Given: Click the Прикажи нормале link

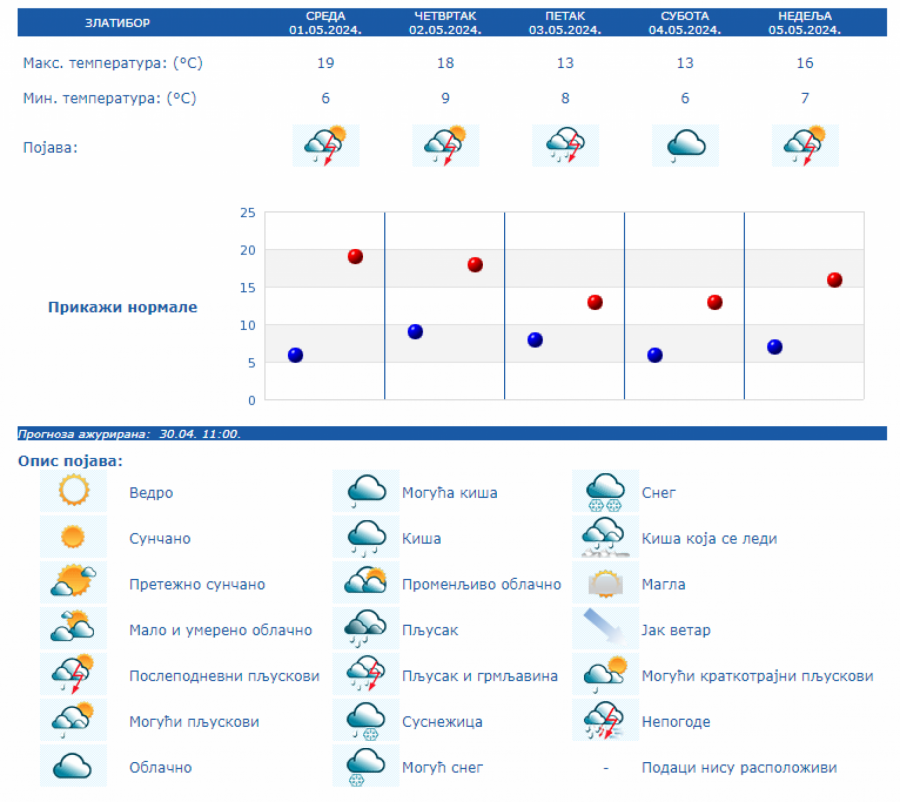Looking at the screenshot, I should 123,307.
